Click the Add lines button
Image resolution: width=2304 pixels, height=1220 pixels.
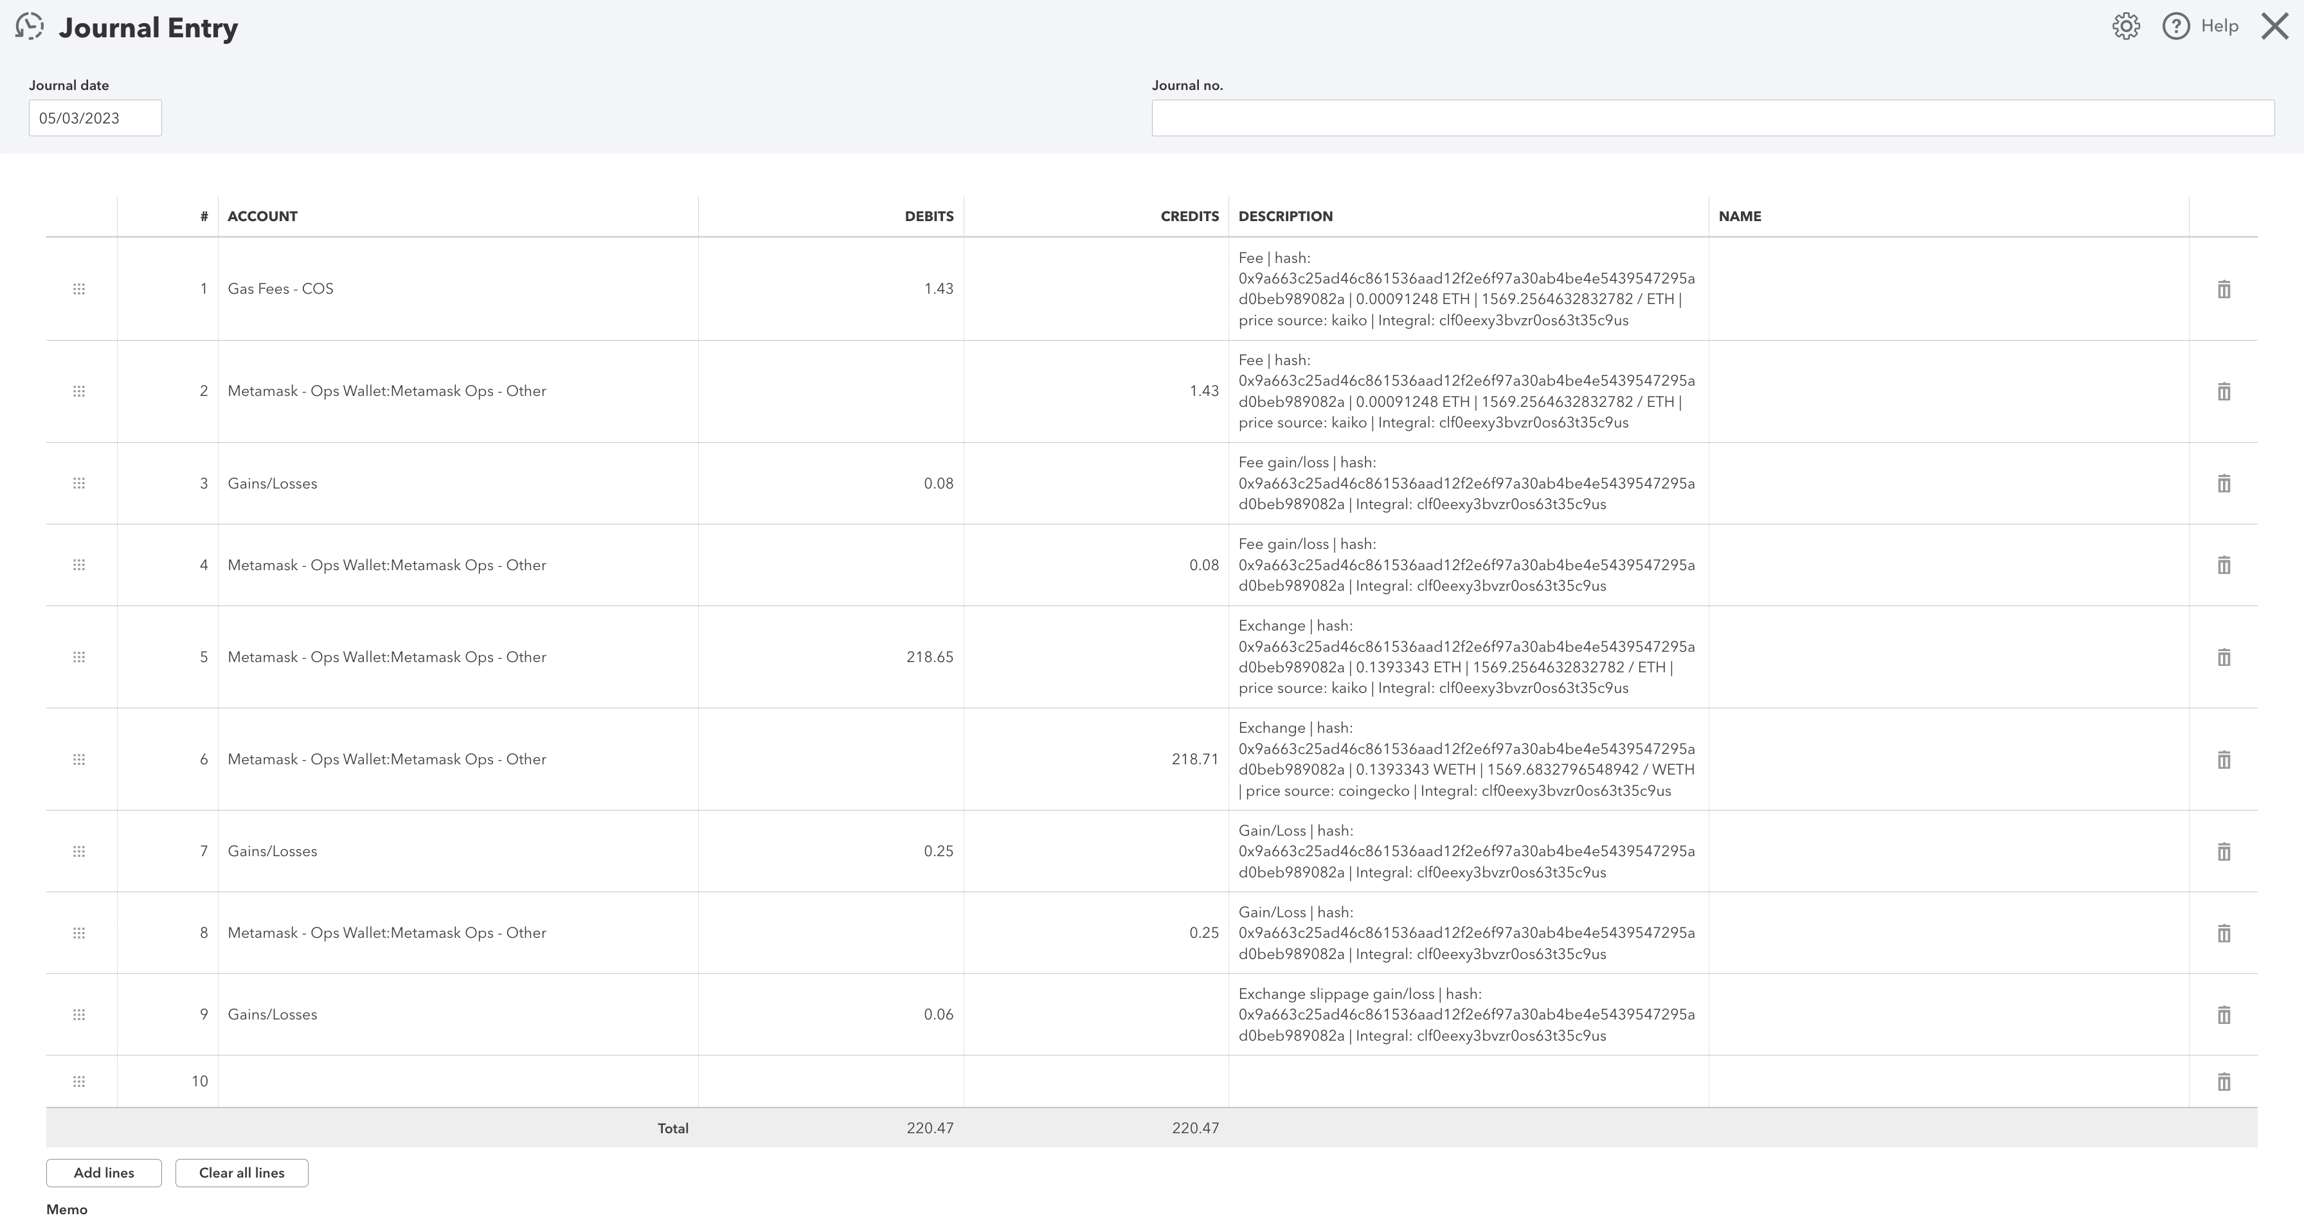[x=104, y=1173]
